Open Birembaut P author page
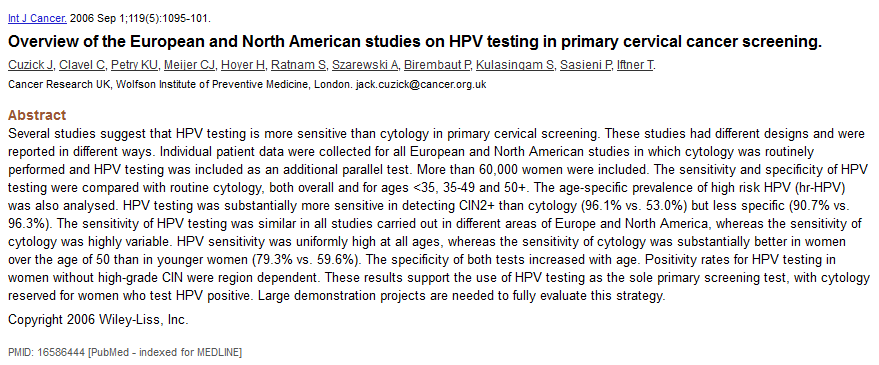The height and width of the screenshot is (365, 879). click(x=437, y=66)
